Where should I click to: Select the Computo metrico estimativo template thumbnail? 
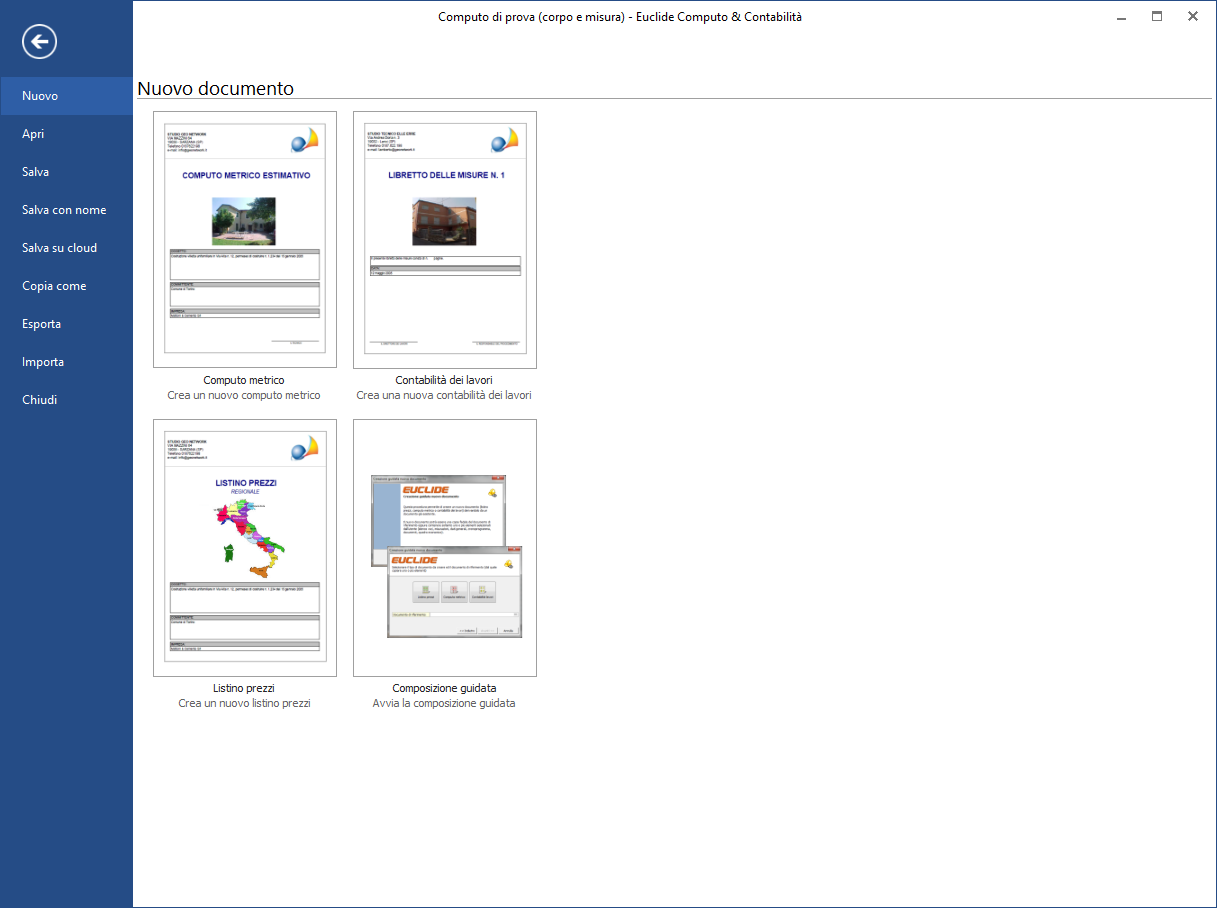(x=245, y=240)
